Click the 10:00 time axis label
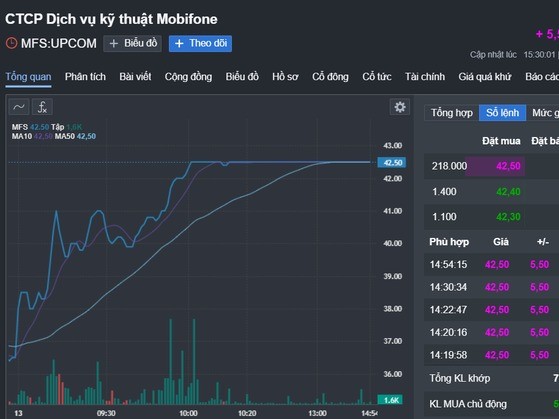The height and width of the screenshot is (419, 559). pyautogui.click(x=188, y=413)
